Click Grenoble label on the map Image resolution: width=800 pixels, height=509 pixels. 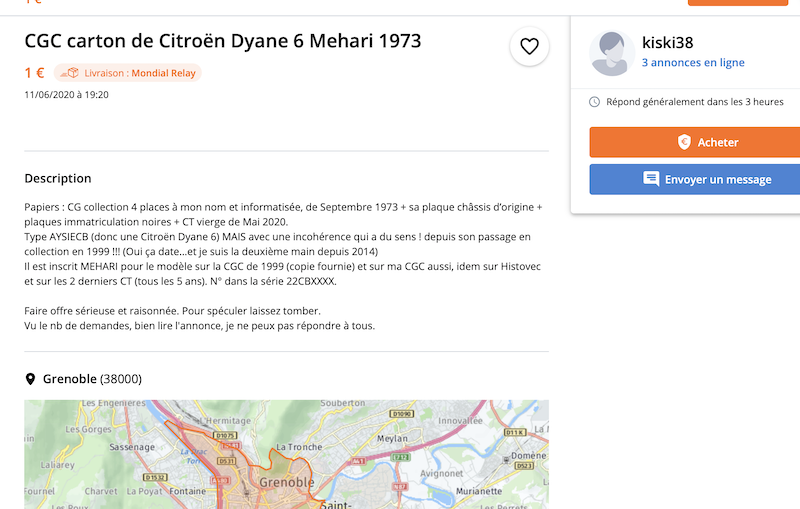[x=287, y=482]
